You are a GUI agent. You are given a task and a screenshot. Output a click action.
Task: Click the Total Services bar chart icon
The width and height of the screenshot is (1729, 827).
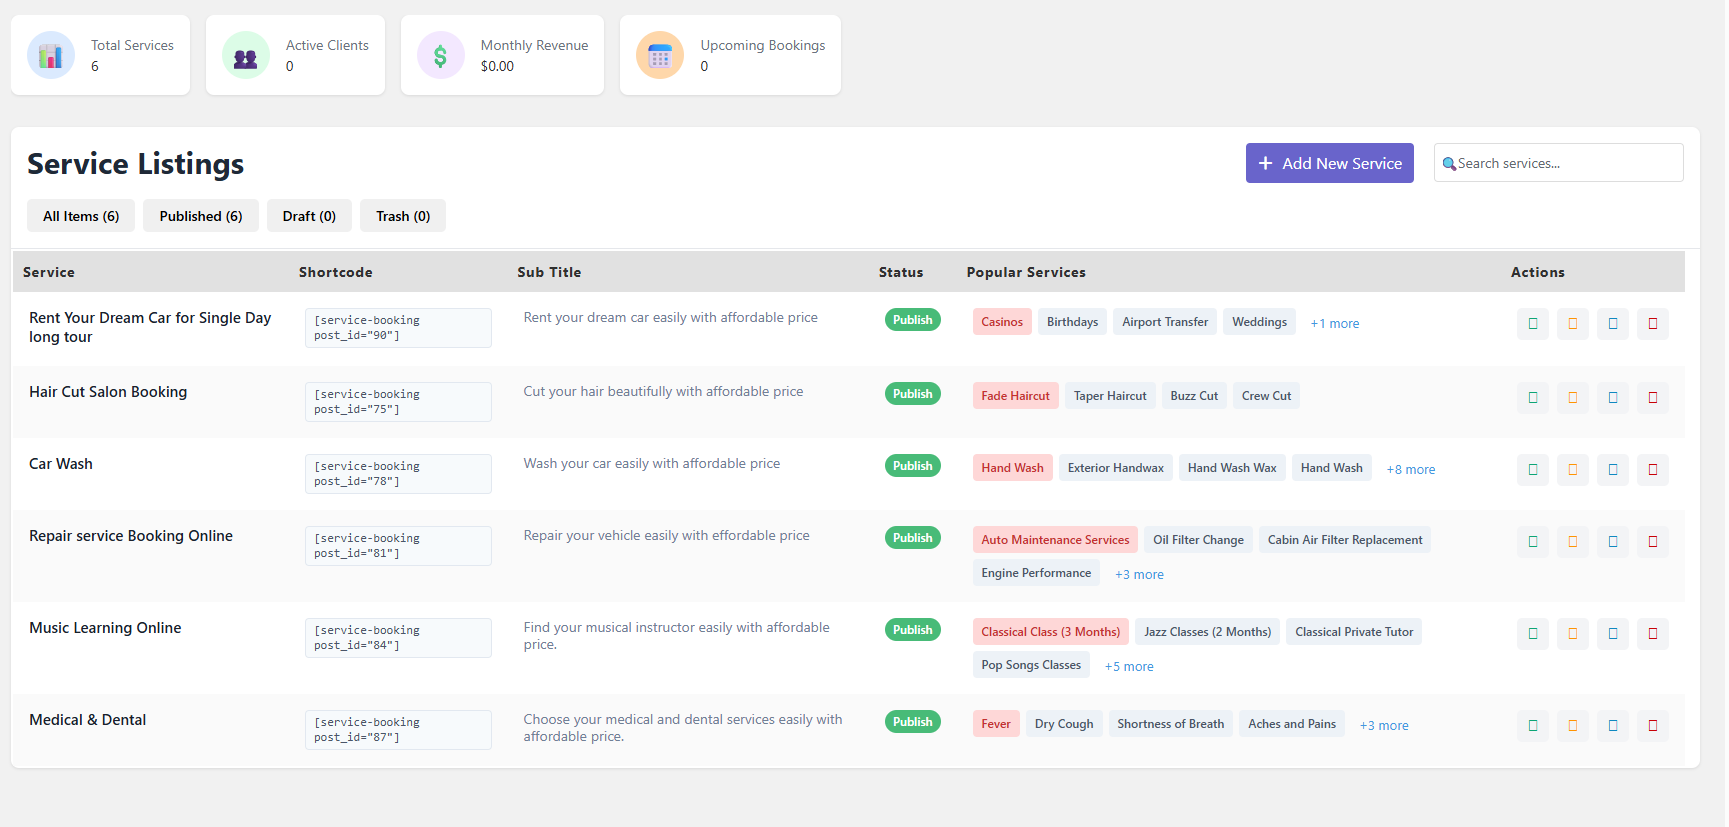click(50, 56)
